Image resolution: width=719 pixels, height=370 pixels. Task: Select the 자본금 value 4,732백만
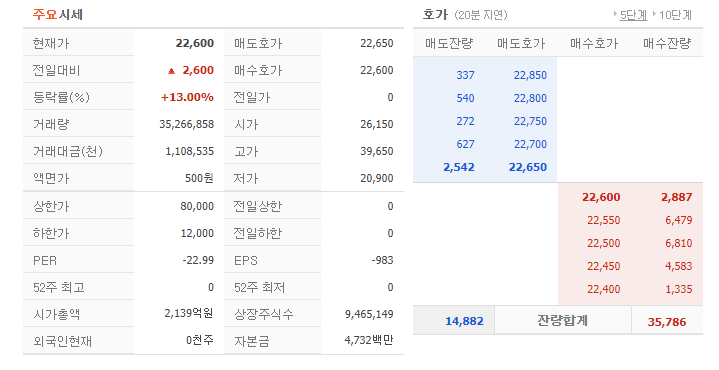tap(369, 340)
